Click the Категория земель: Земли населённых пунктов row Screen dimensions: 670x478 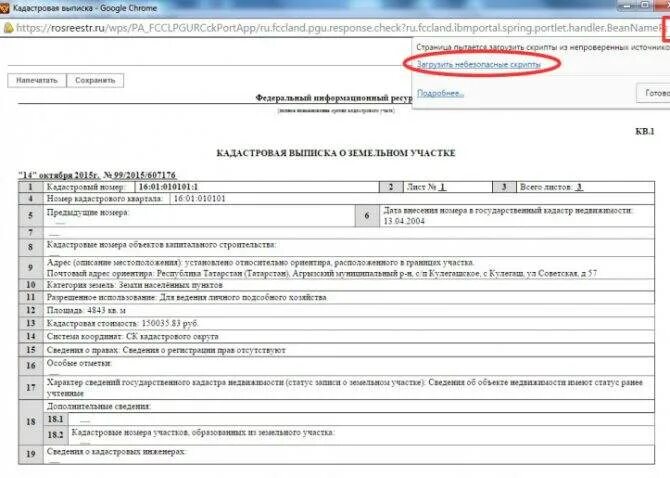[x=349, y=285]
